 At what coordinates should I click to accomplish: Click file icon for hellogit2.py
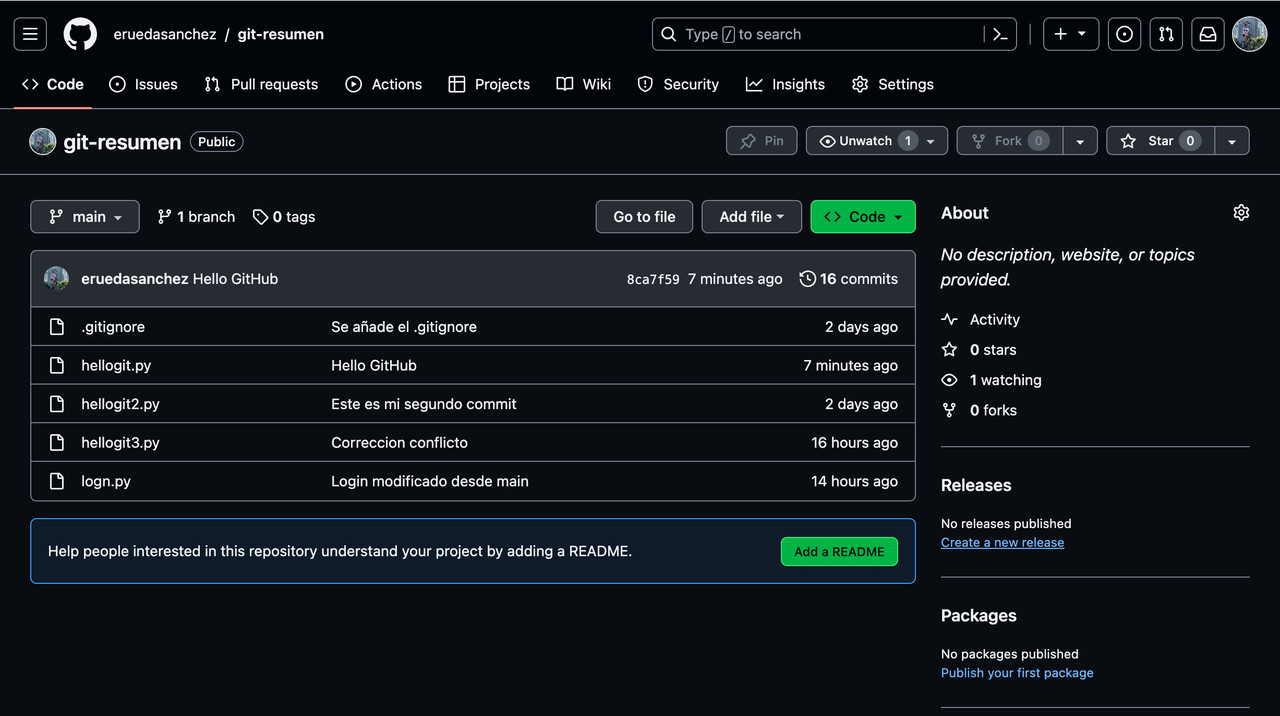click(57, 404)
